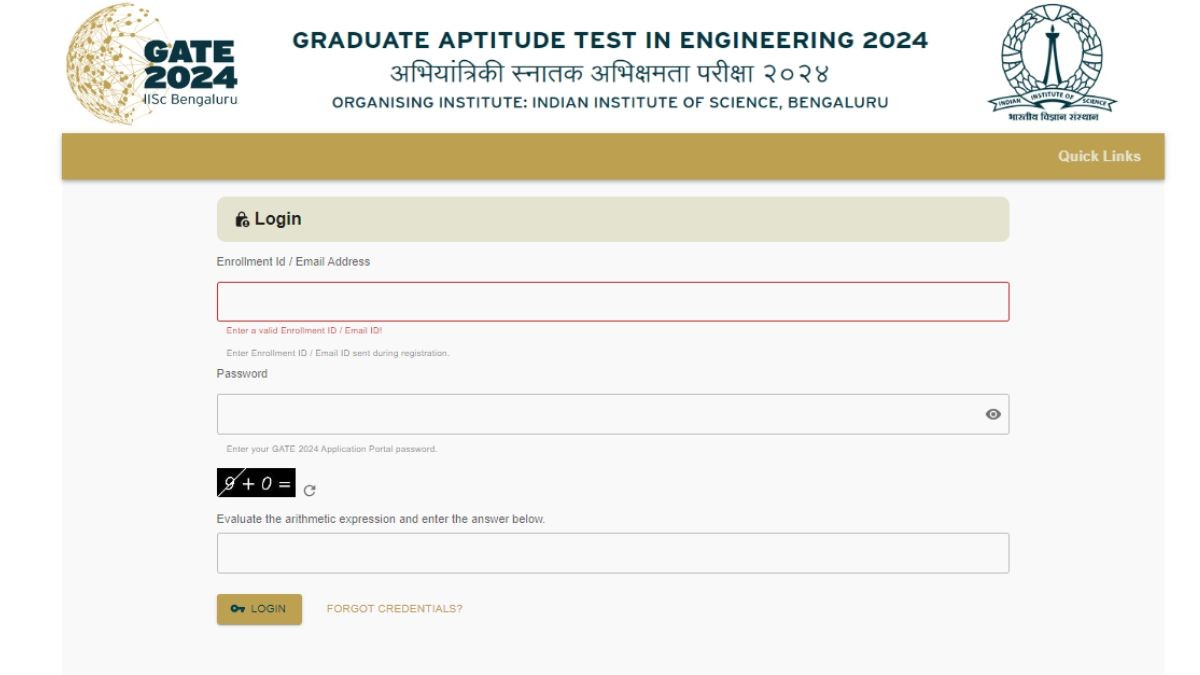Open the FORGOT CREDENTIALS? link
This screenshot has width=1200, height=675.
tap(394, 609)
